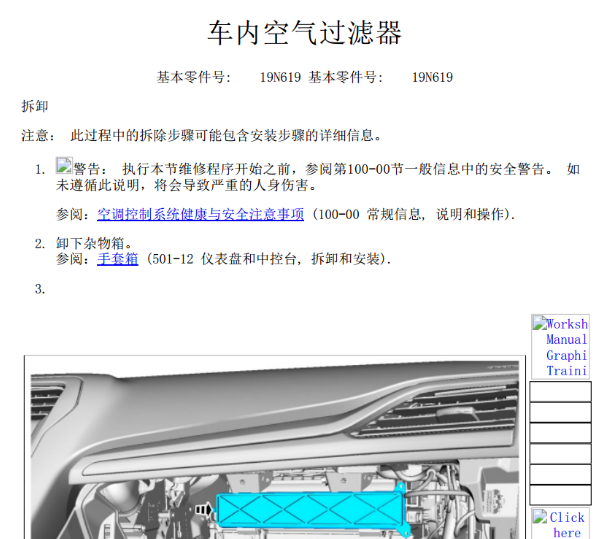
Task: Click the broken image icon beside Workshop Manual
Action: click(540, 323)
